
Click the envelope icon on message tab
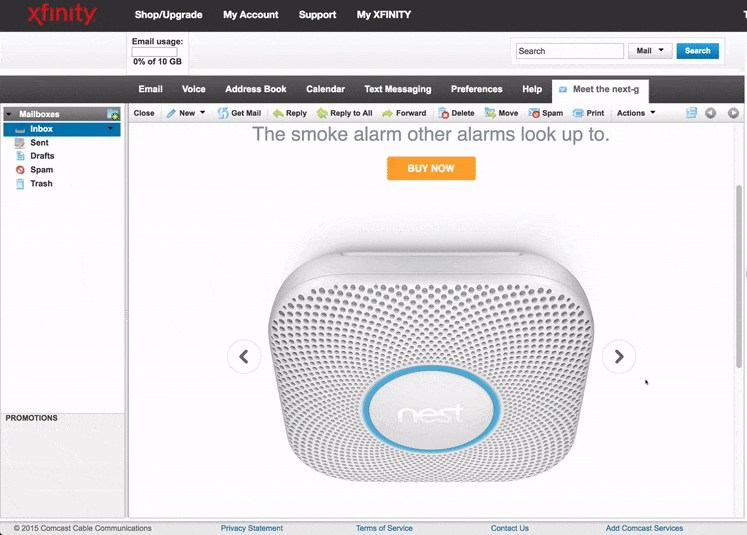coord(563,90)
